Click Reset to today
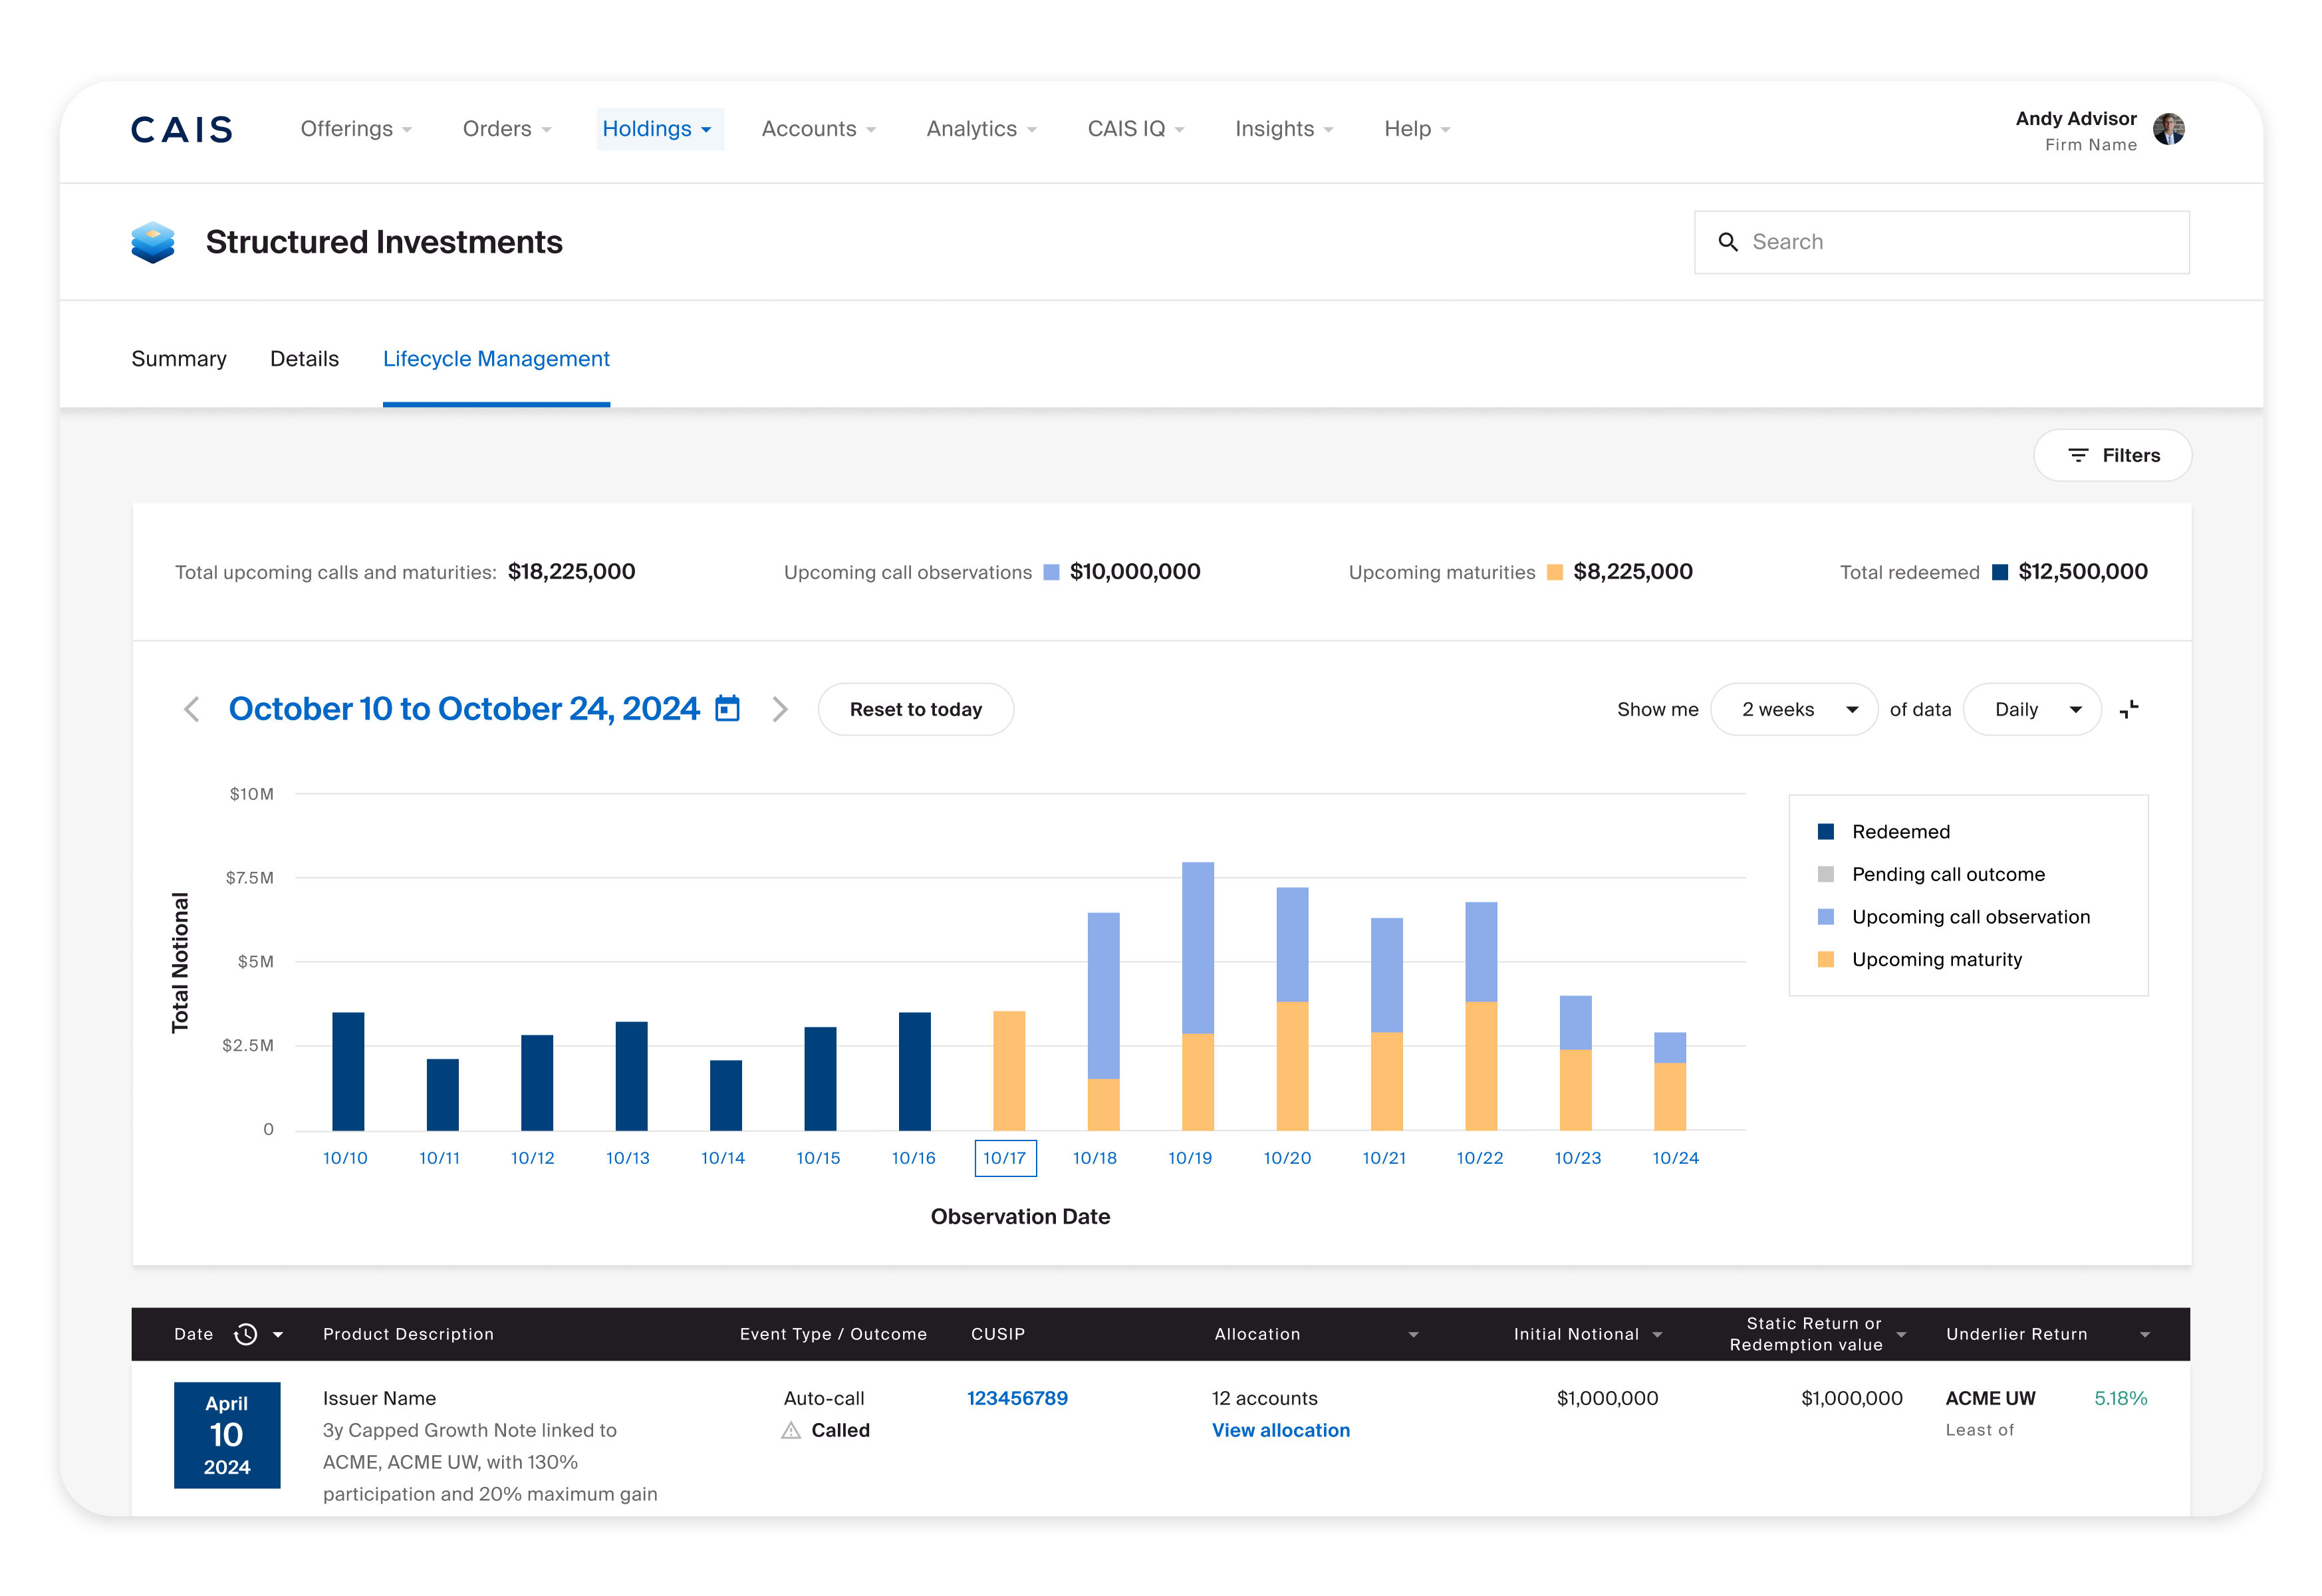The image size is (2322, 1596). coord(915,709)
